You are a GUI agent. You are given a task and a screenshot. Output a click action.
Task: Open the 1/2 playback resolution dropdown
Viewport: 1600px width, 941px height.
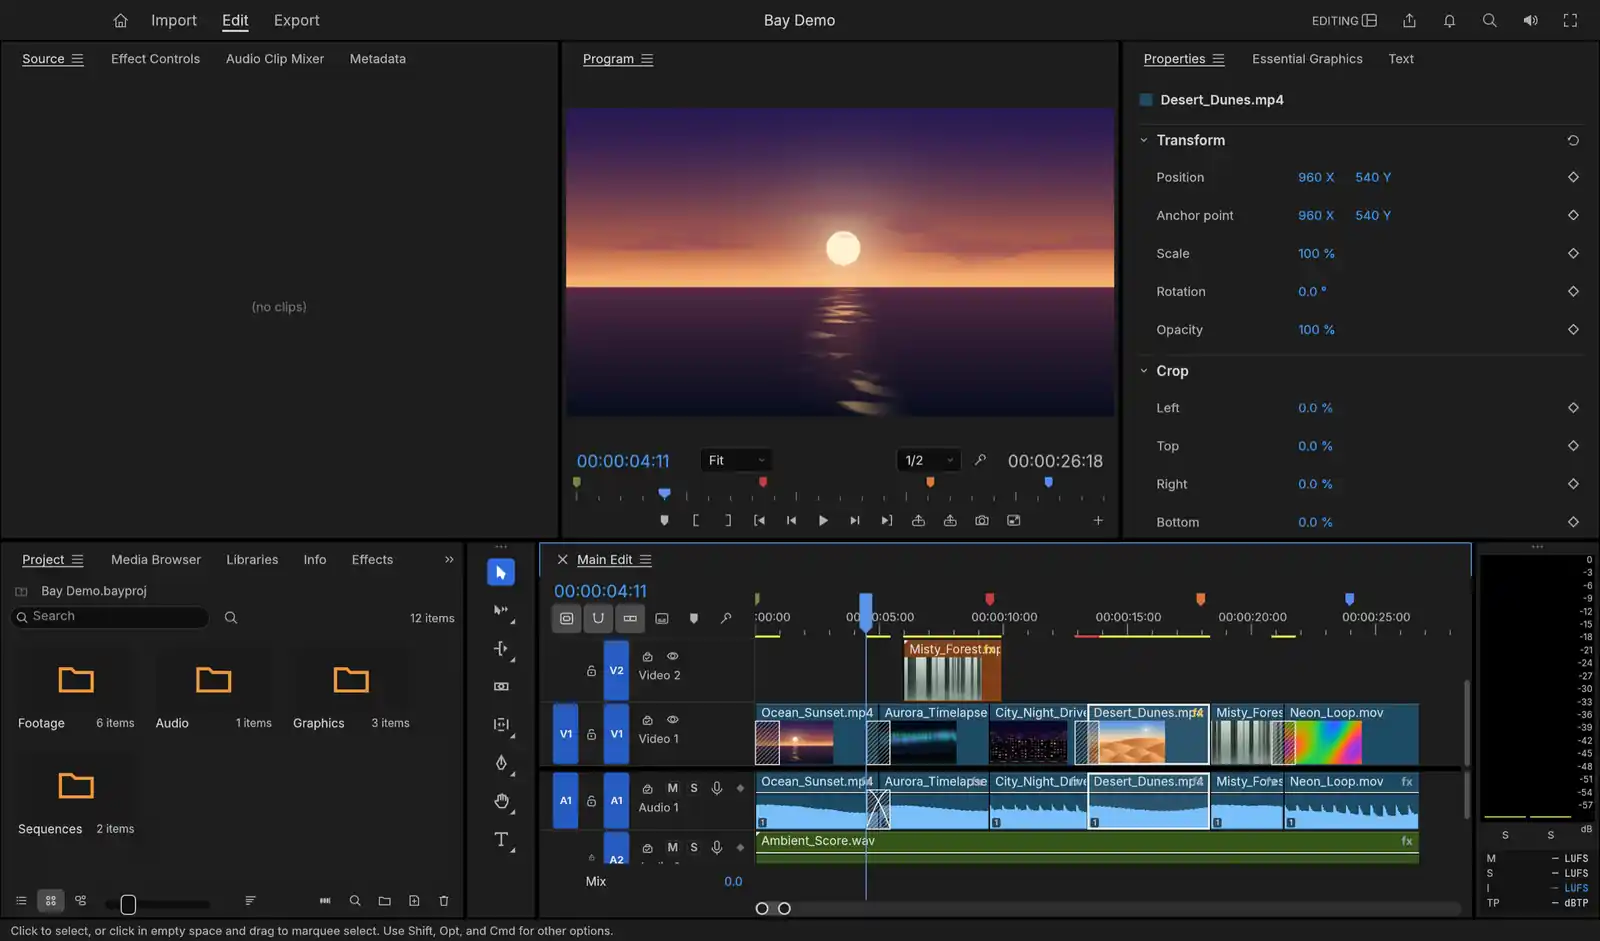929,460
